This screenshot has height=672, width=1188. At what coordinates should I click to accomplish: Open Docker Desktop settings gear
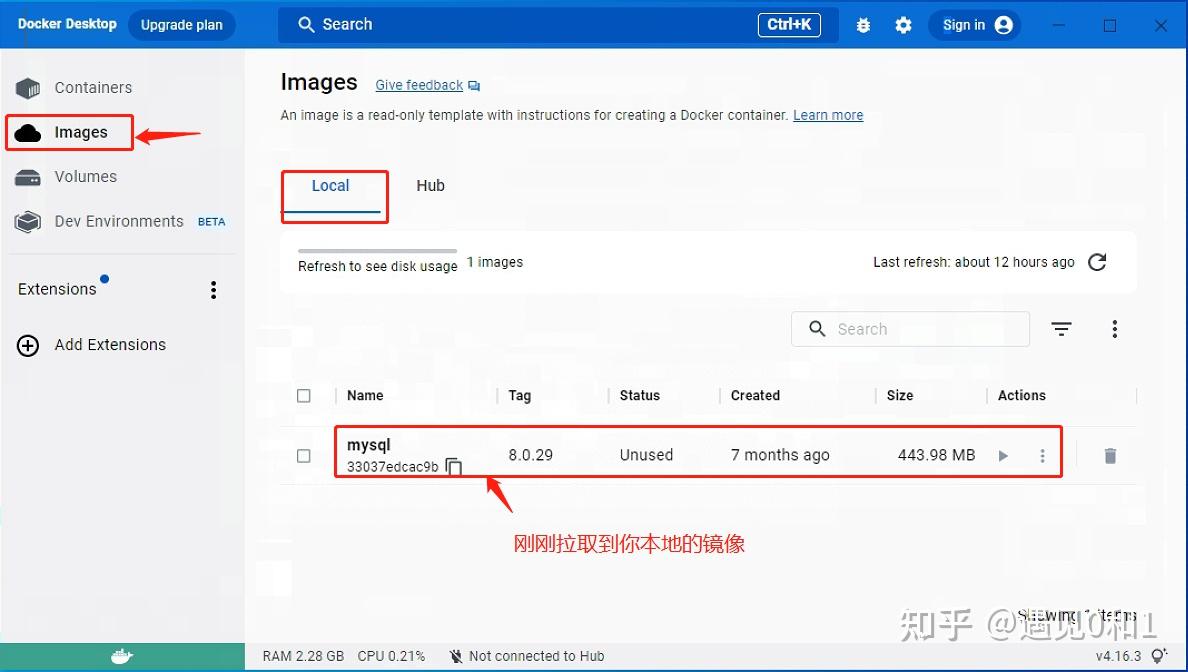(x=903, y=25)
